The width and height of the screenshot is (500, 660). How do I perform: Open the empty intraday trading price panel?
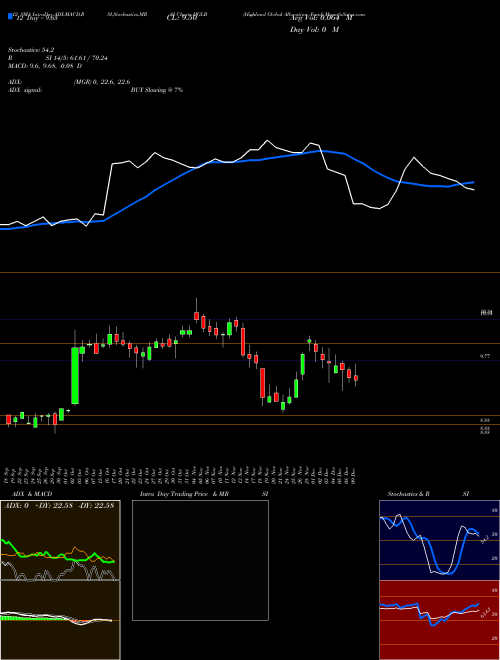point(200,560)
